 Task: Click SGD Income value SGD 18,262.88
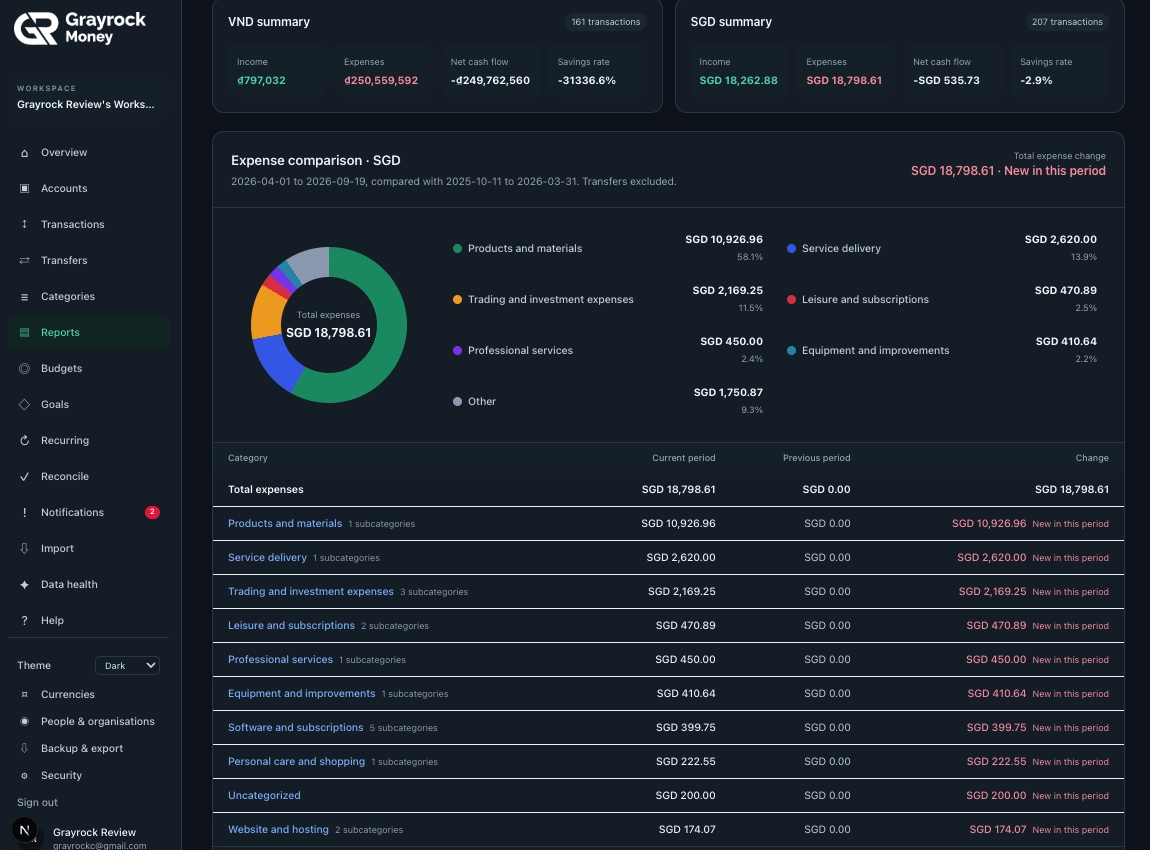pos(738,80)
